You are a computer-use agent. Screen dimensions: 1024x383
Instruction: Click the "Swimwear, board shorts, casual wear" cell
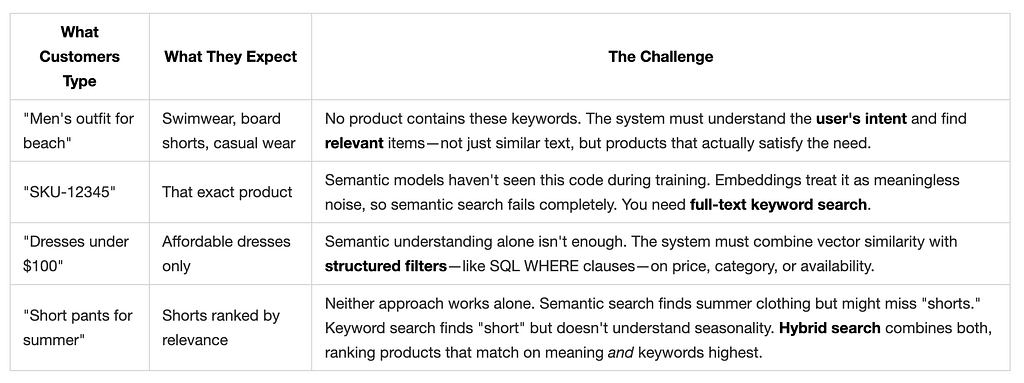point(231,131)
